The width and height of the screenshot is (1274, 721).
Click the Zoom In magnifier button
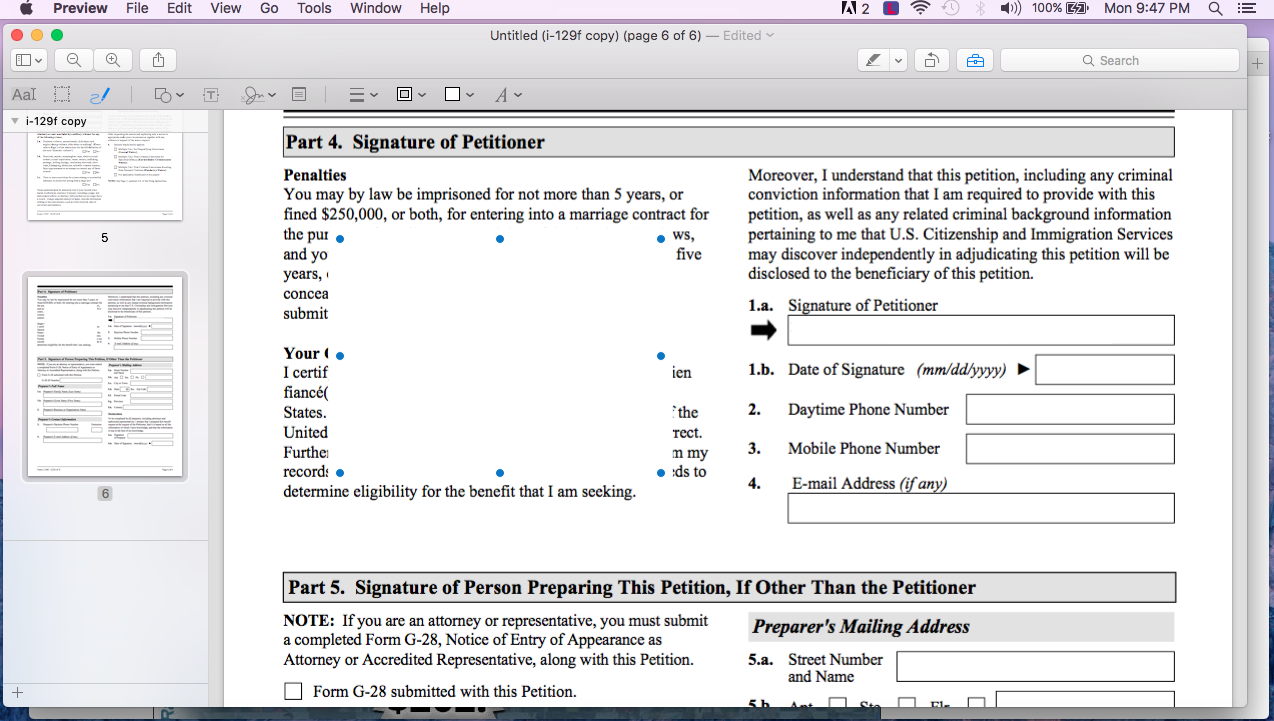[x=113, y=60]
